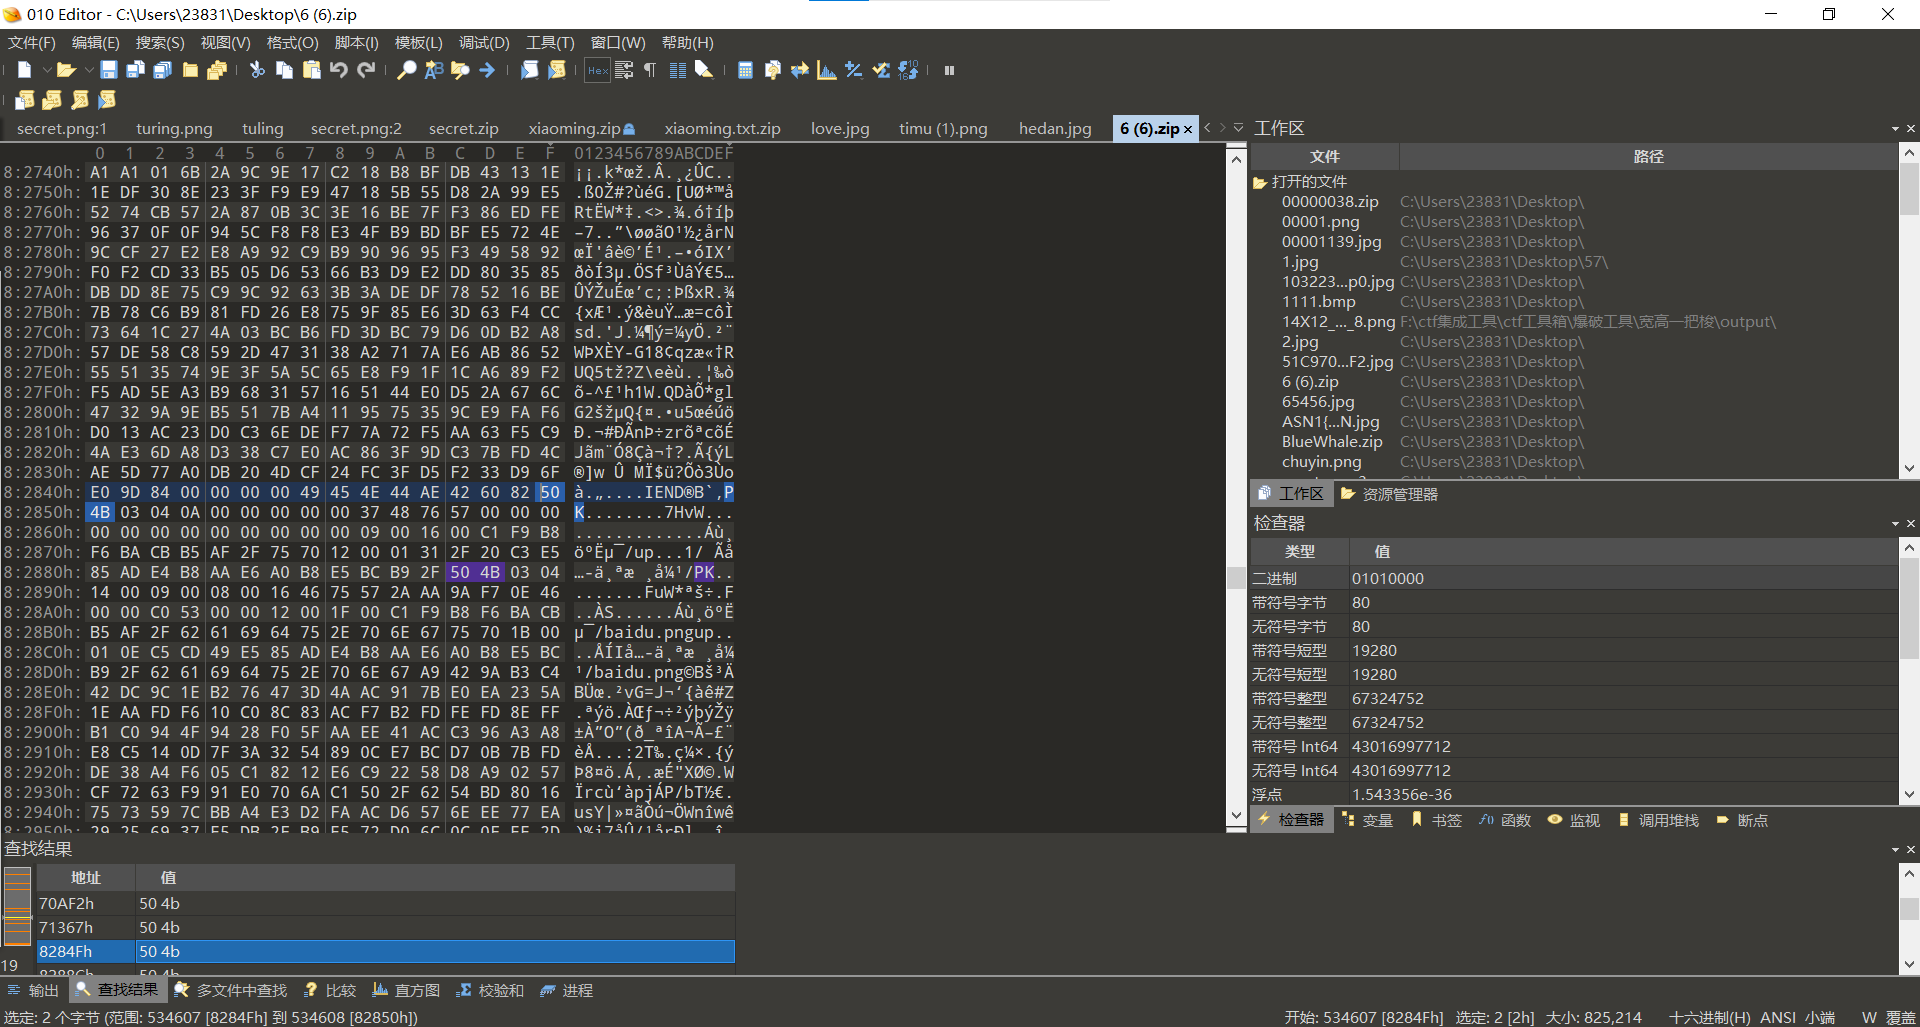Toggle Hex edit mode button
Image resolution: width=1920 pixels, height=1027 pixels.
coord(597,70)
